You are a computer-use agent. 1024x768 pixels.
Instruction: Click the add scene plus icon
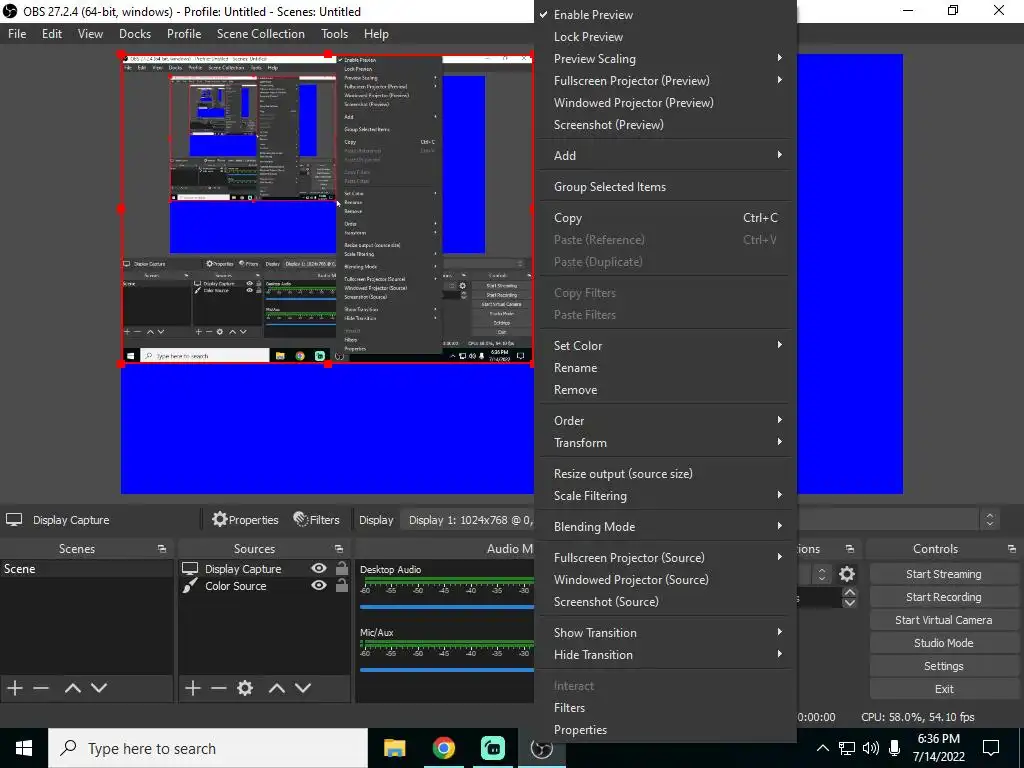click(14, 688)
